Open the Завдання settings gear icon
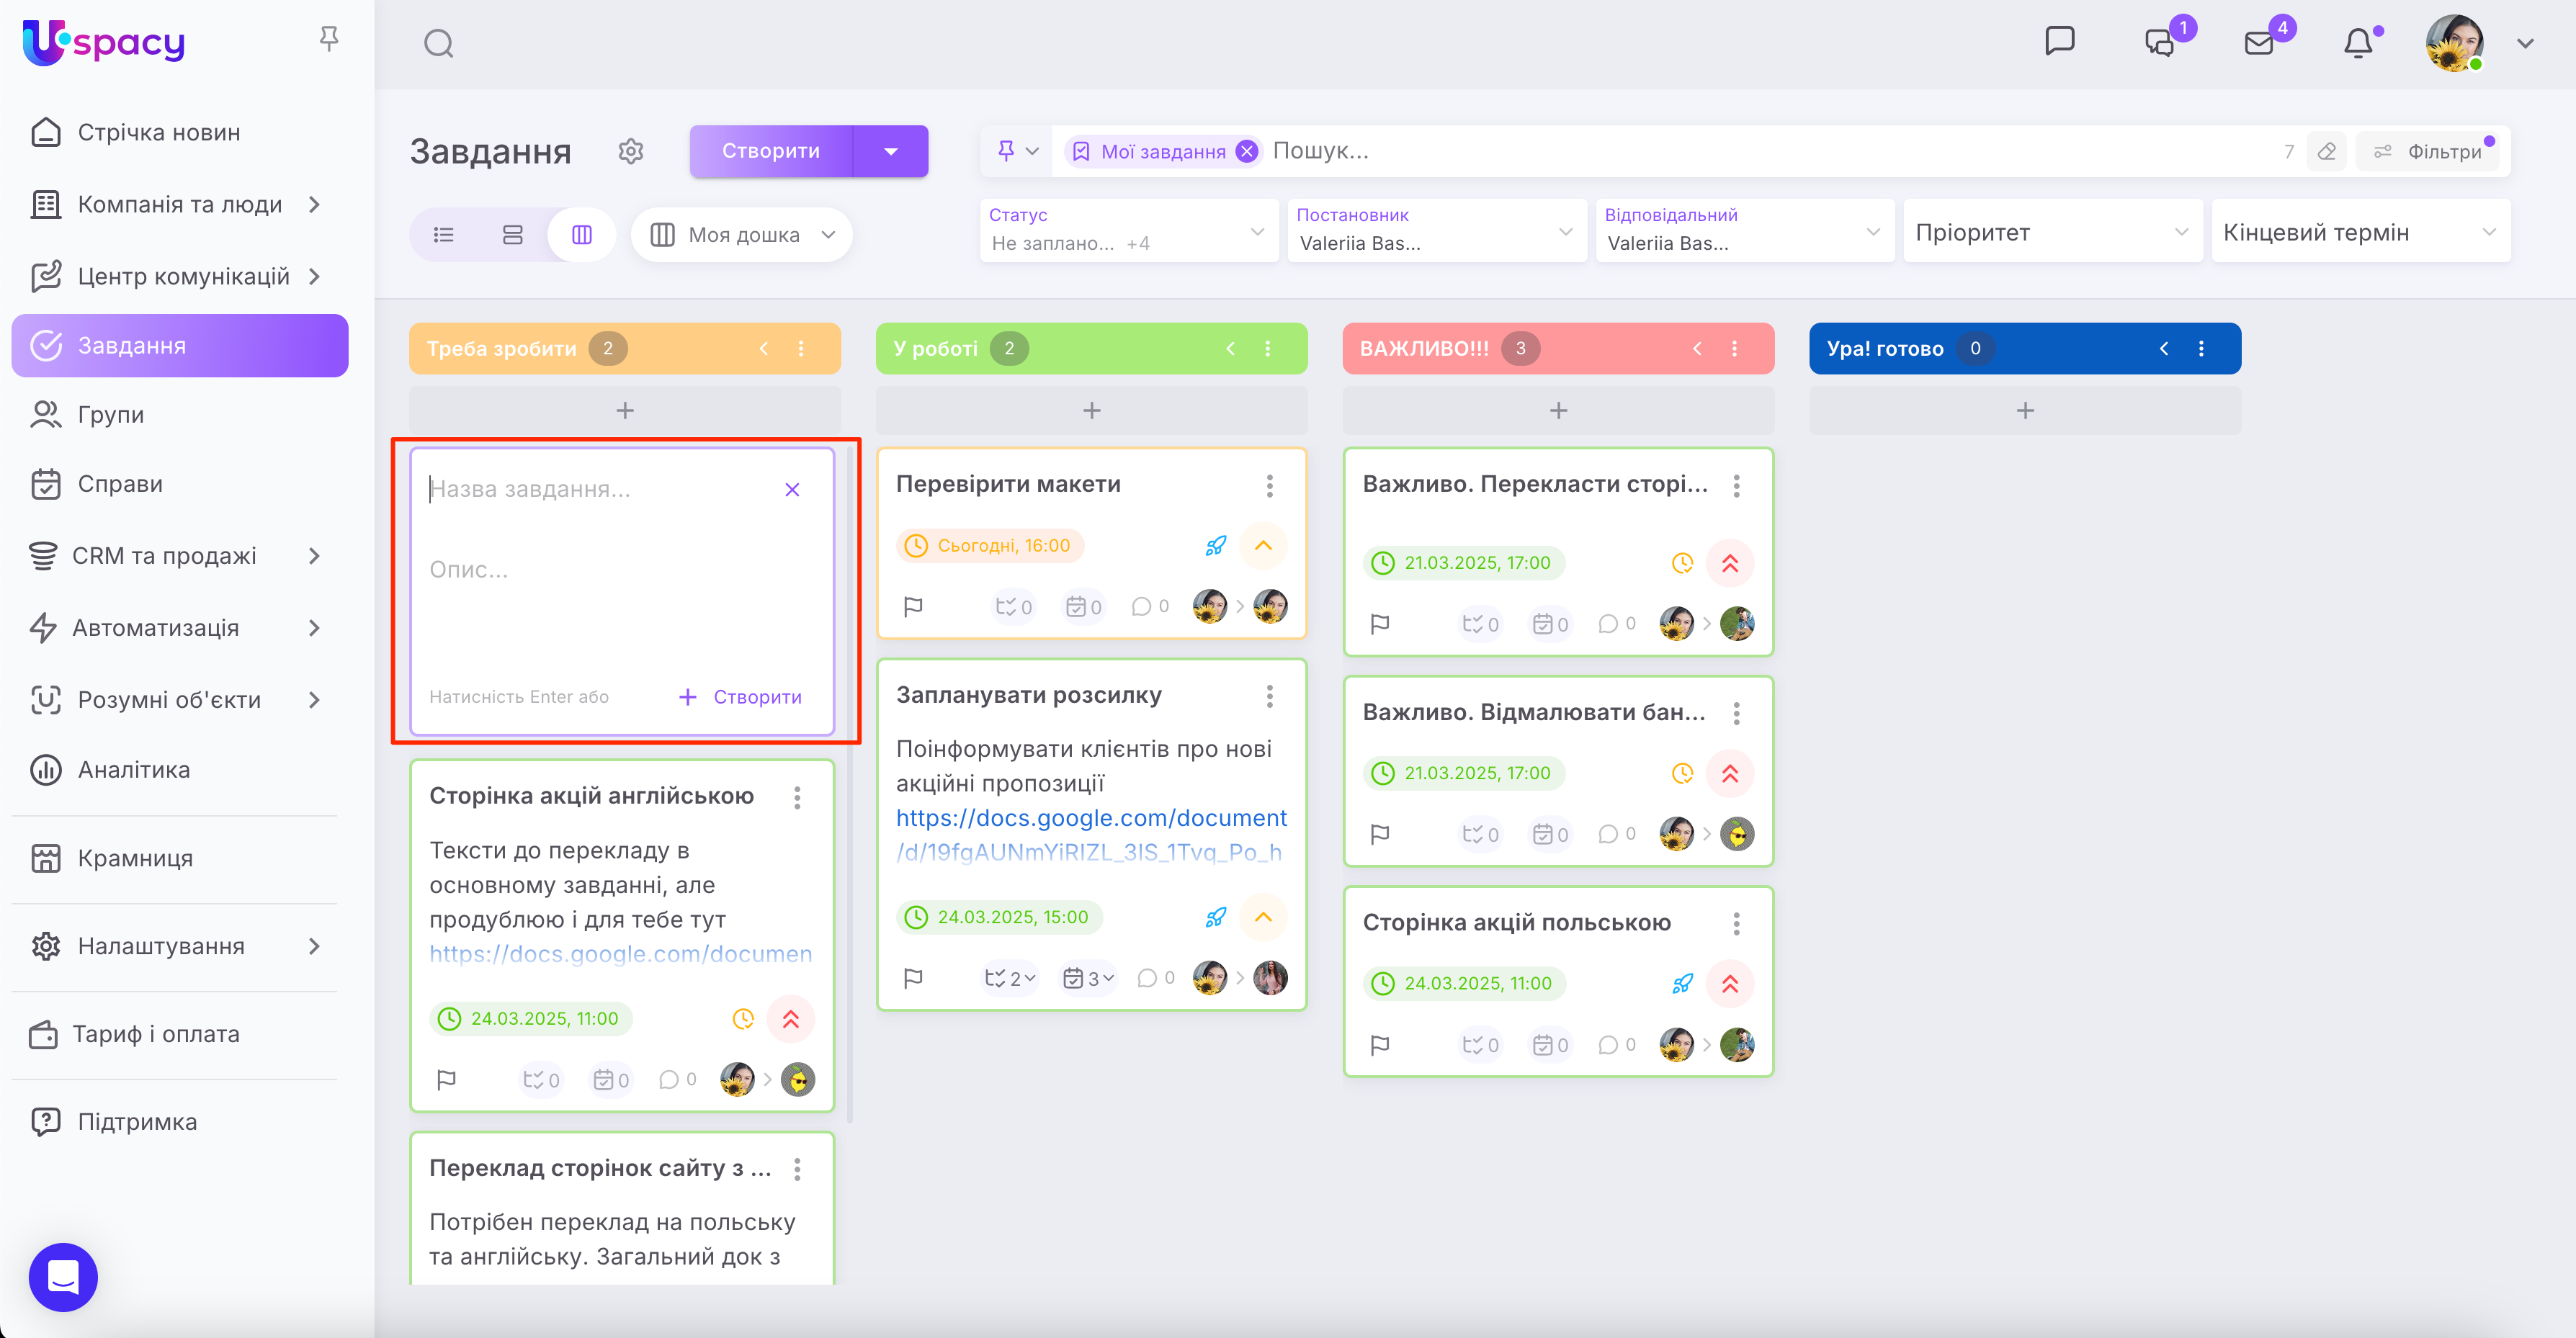The height and width of the screenshot is (1338, 2576). 630,151
